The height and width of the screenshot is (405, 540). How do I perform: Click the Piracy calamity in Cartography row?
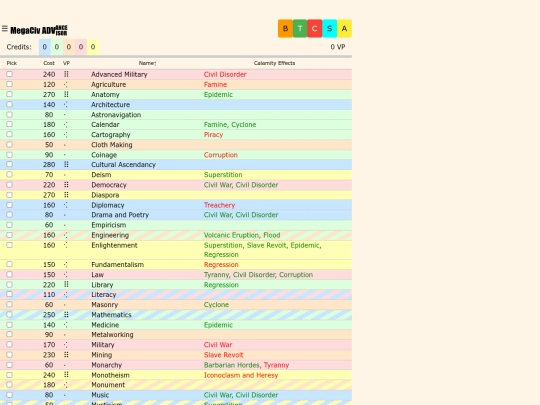(x=213, y=135)
